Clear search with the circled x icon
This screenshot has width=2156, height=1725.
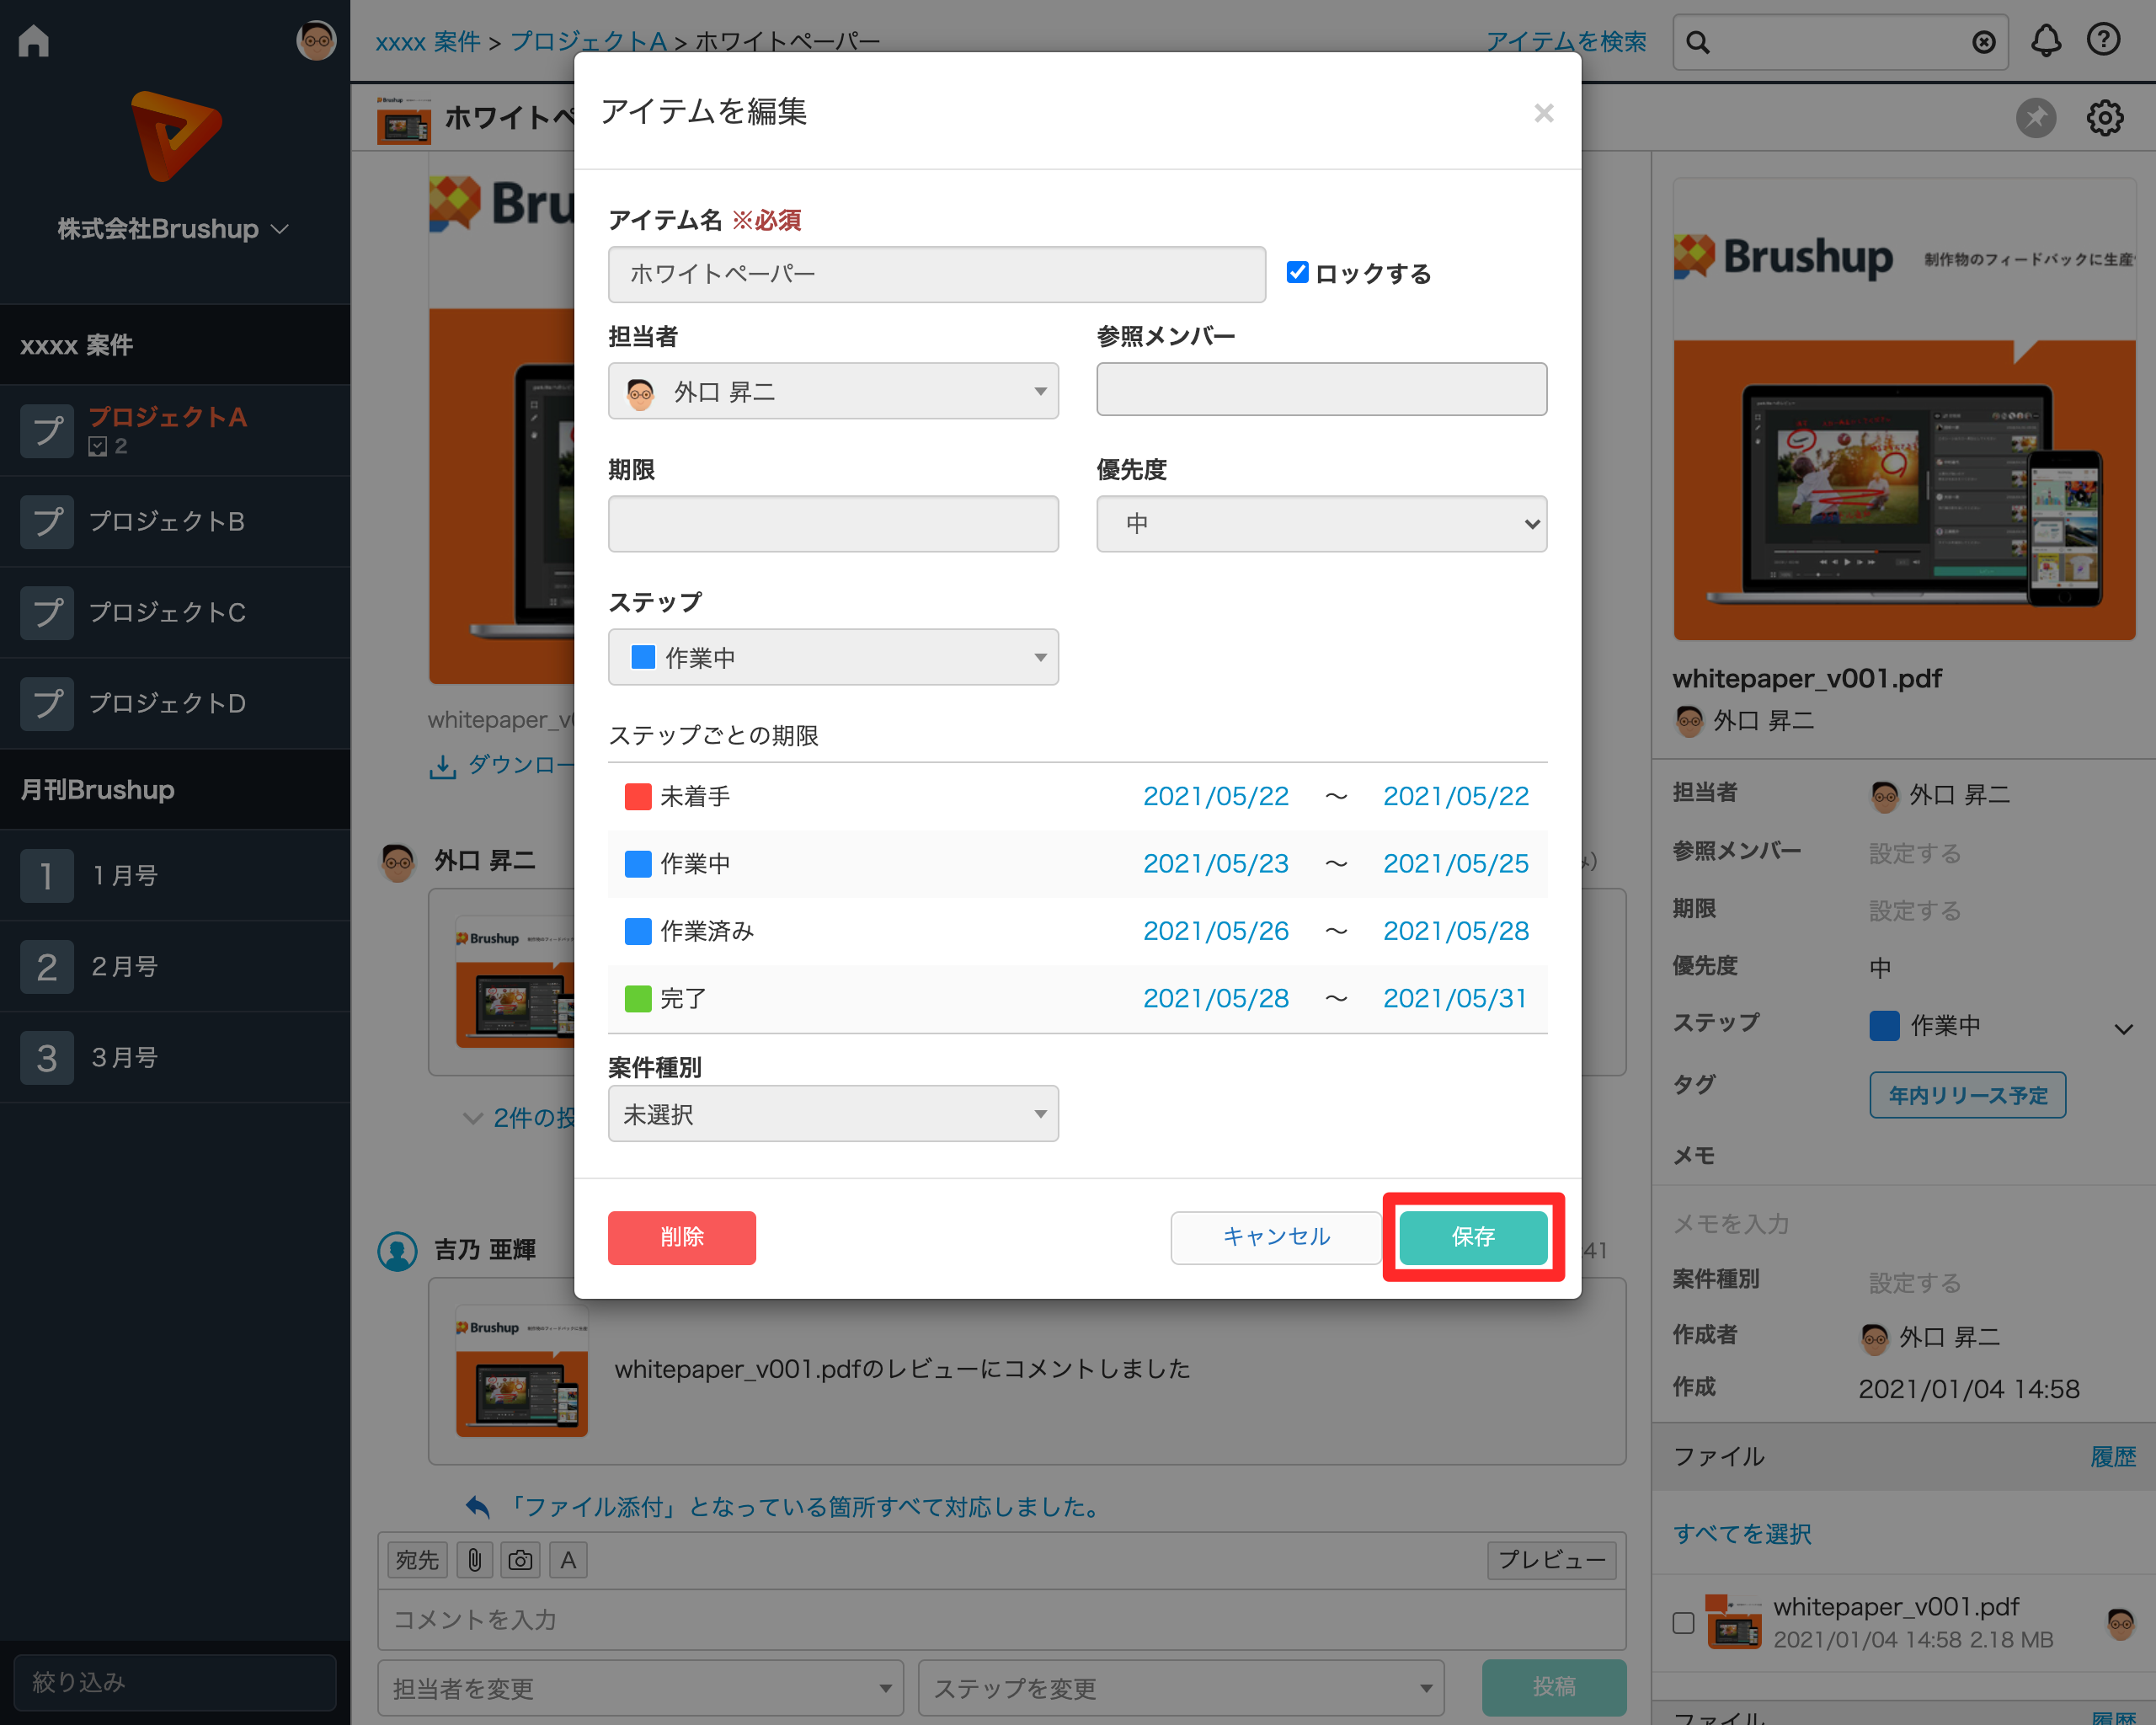pos(1984,42)
